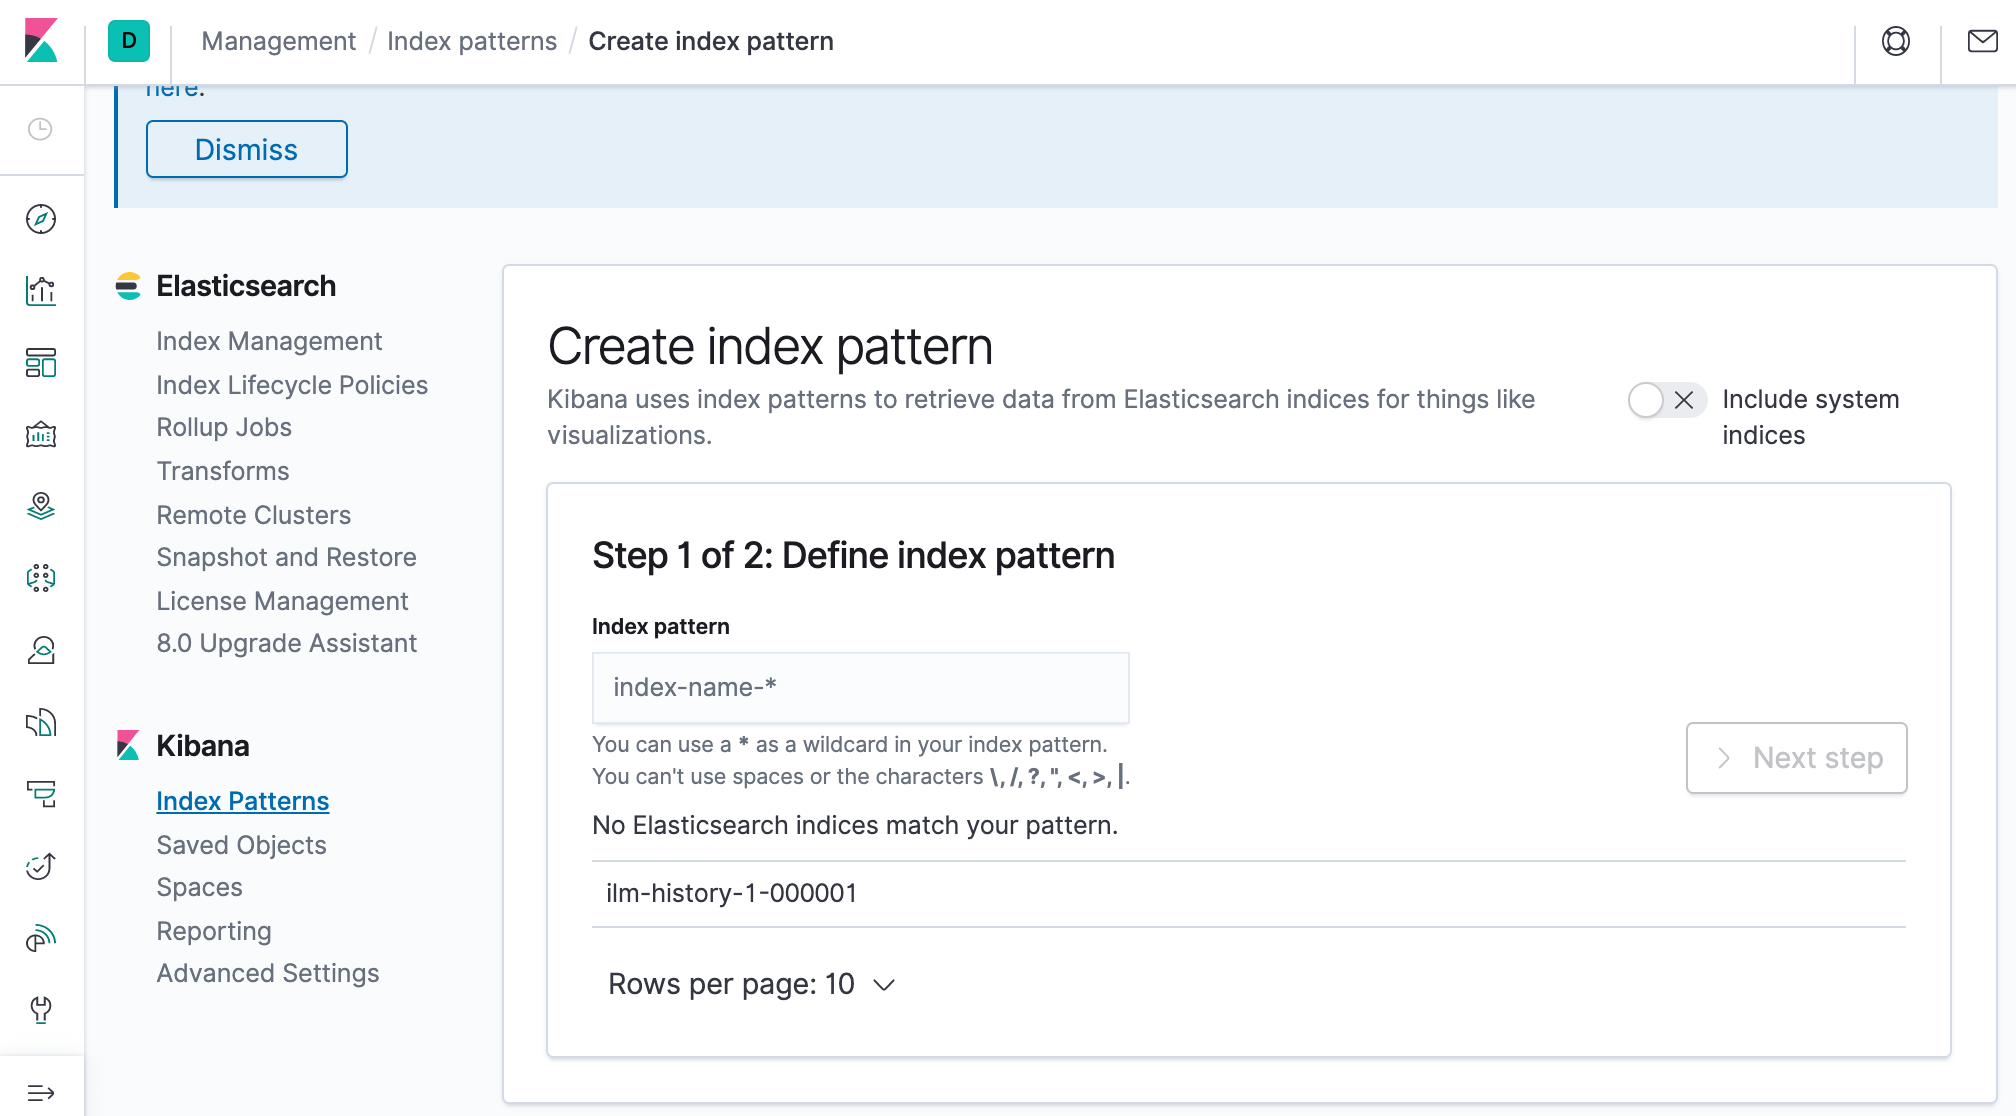Open recently viewed clock icon

click(x=40, y=129)
